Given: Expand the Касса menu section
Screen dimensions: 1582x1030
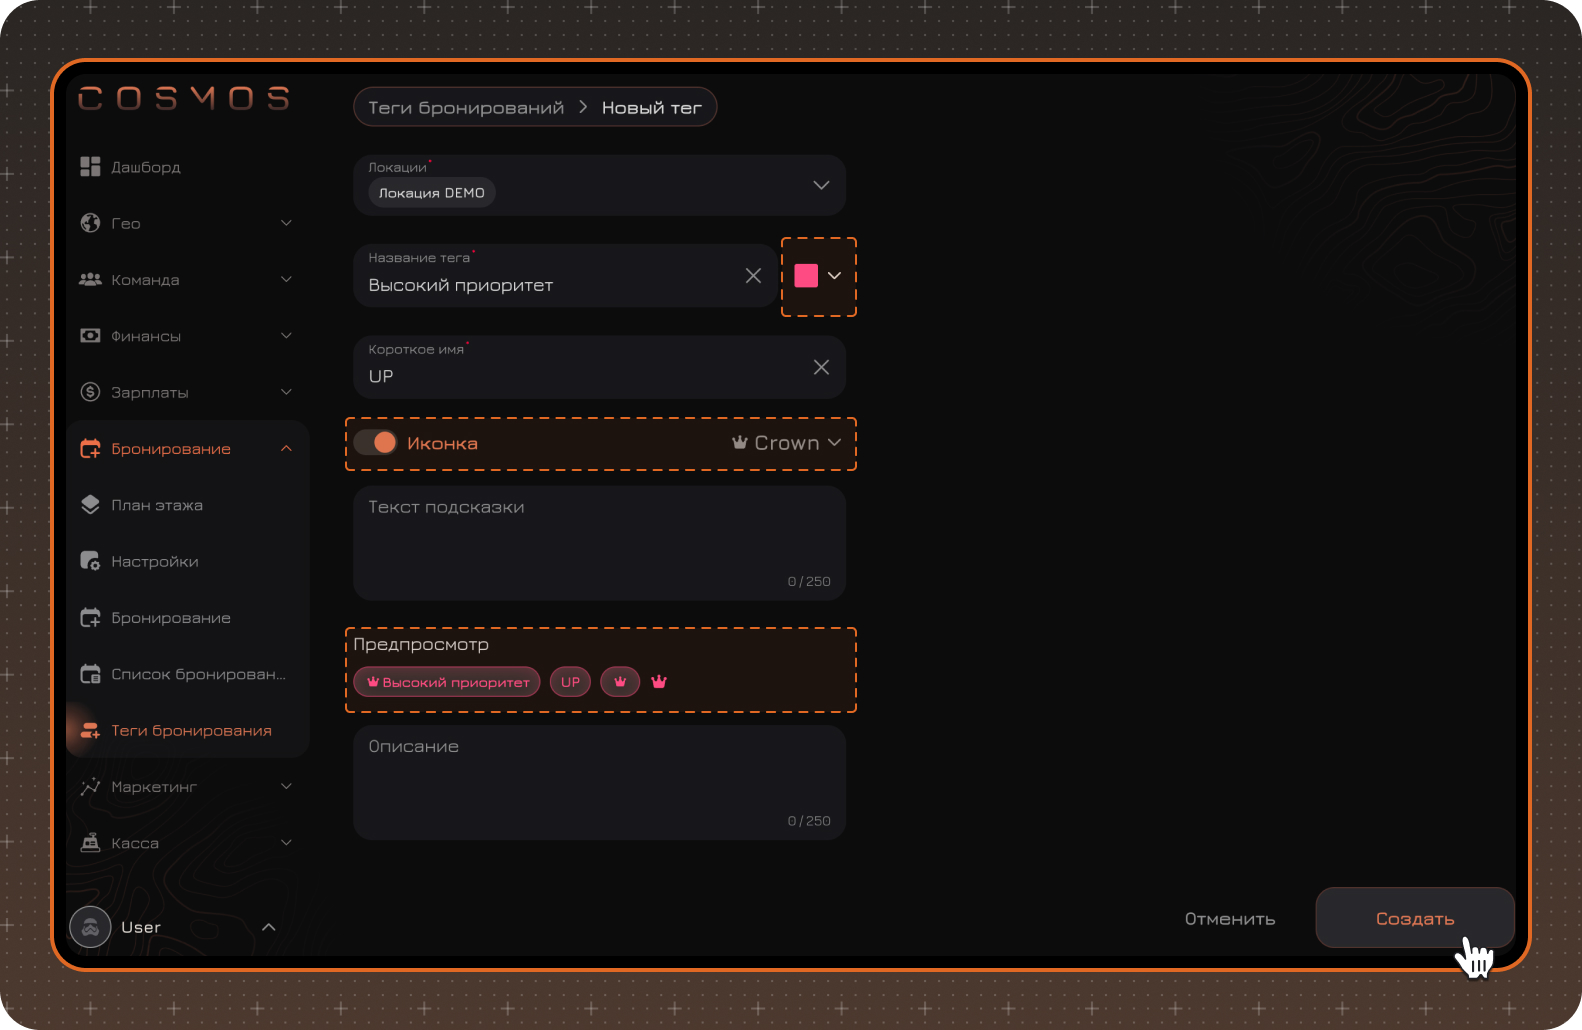Looking at the screenshot, I should tap(286, 843).
